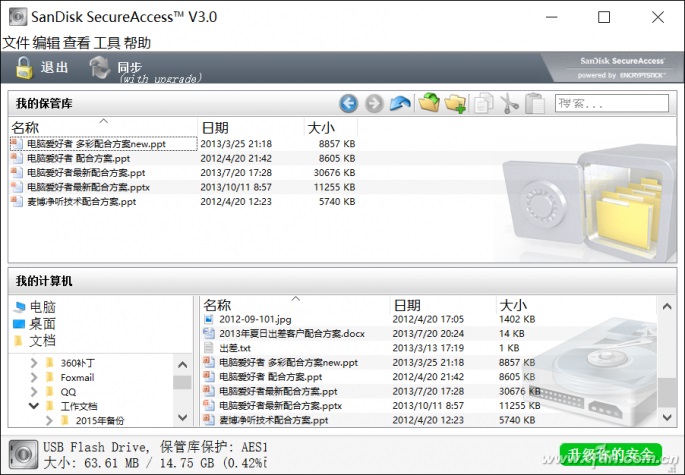The height and width of the screenshot is (475, 685).
Task: Click the 电脑 label in the tree
Action: pyautogui.click(x=42, y=307)
